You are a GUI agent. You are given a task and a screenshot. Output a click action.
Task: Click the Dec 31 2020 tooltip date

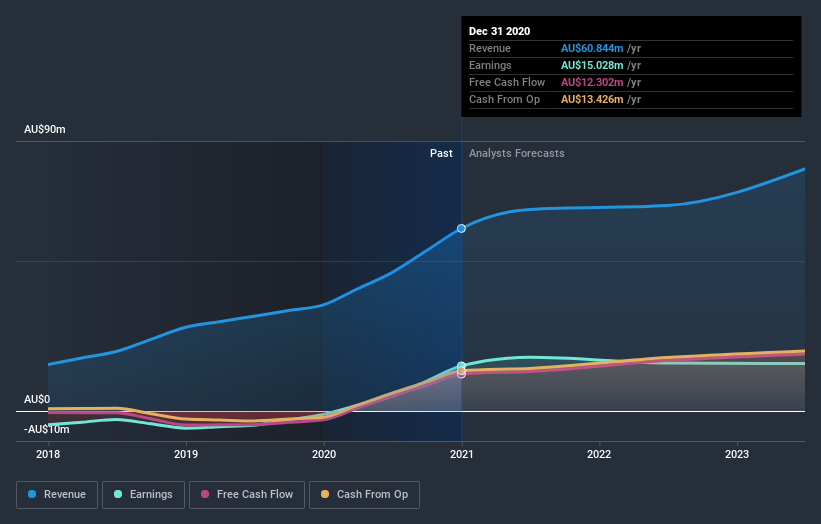click(x=500, y=31)
